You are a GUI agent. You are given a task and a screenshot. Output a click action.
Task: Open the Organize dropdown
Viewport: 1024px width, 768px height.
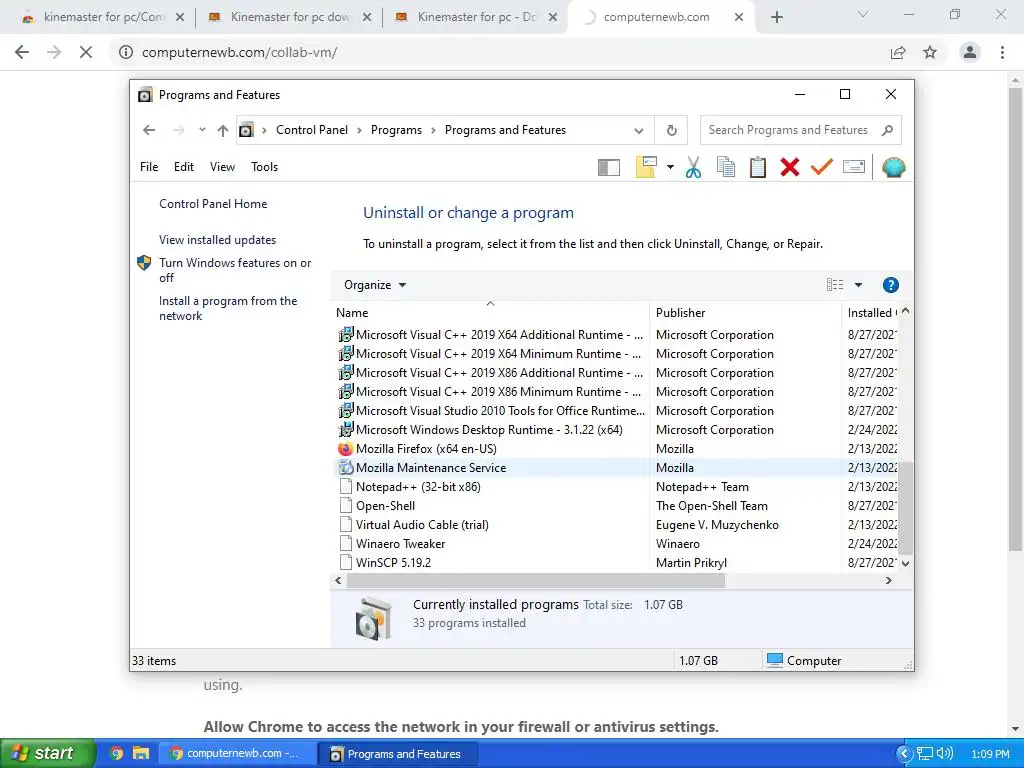(375, 285)
